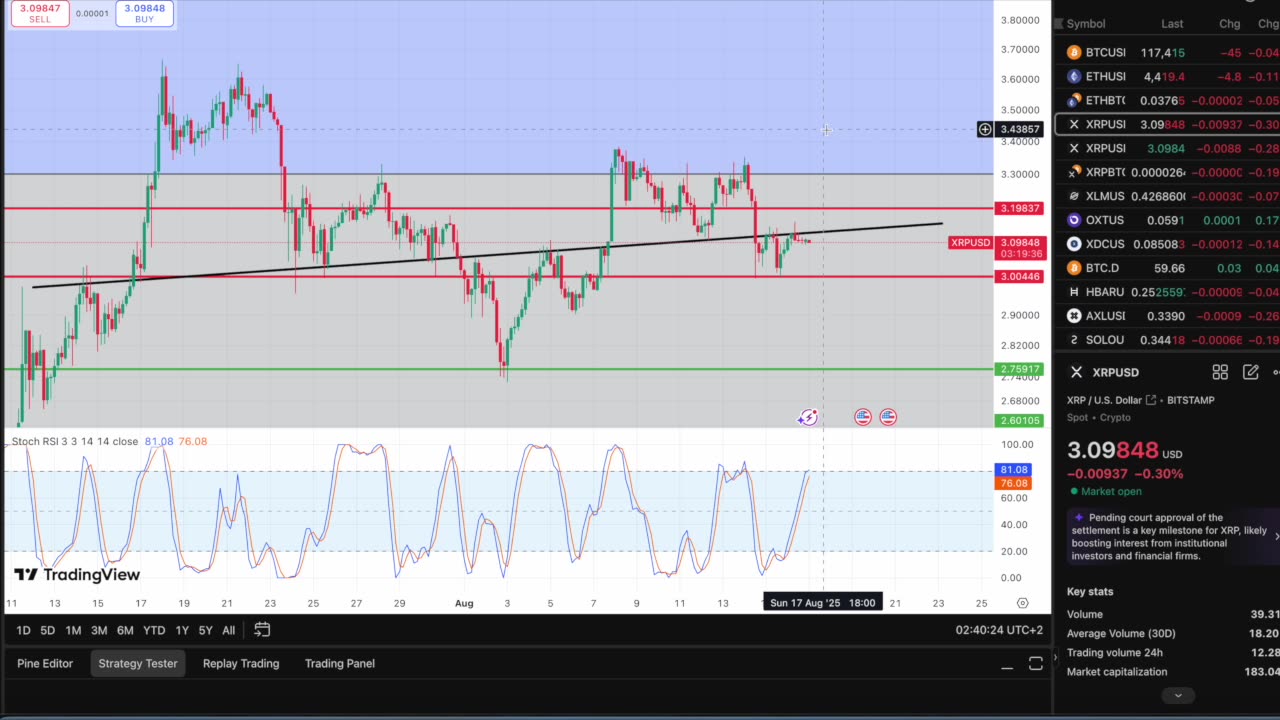Image resolution: width=1280 pixels, height=720 pixels.
Task: Click the Ethereum icon in ETHUSD row
Action: [x=1074, y=76]
